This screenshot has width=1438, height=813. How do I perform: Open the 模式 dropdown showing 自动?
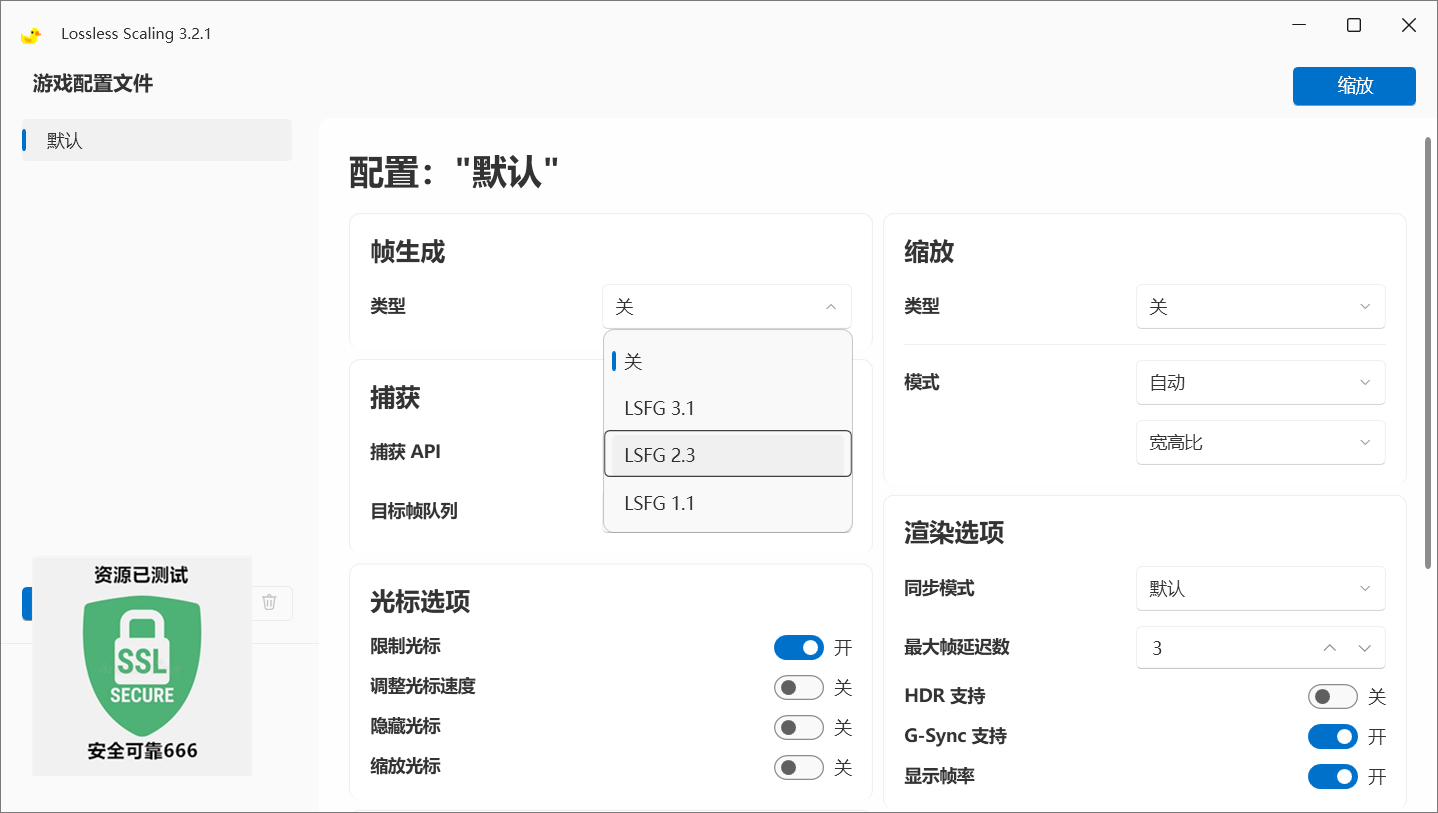[1261, 382]
